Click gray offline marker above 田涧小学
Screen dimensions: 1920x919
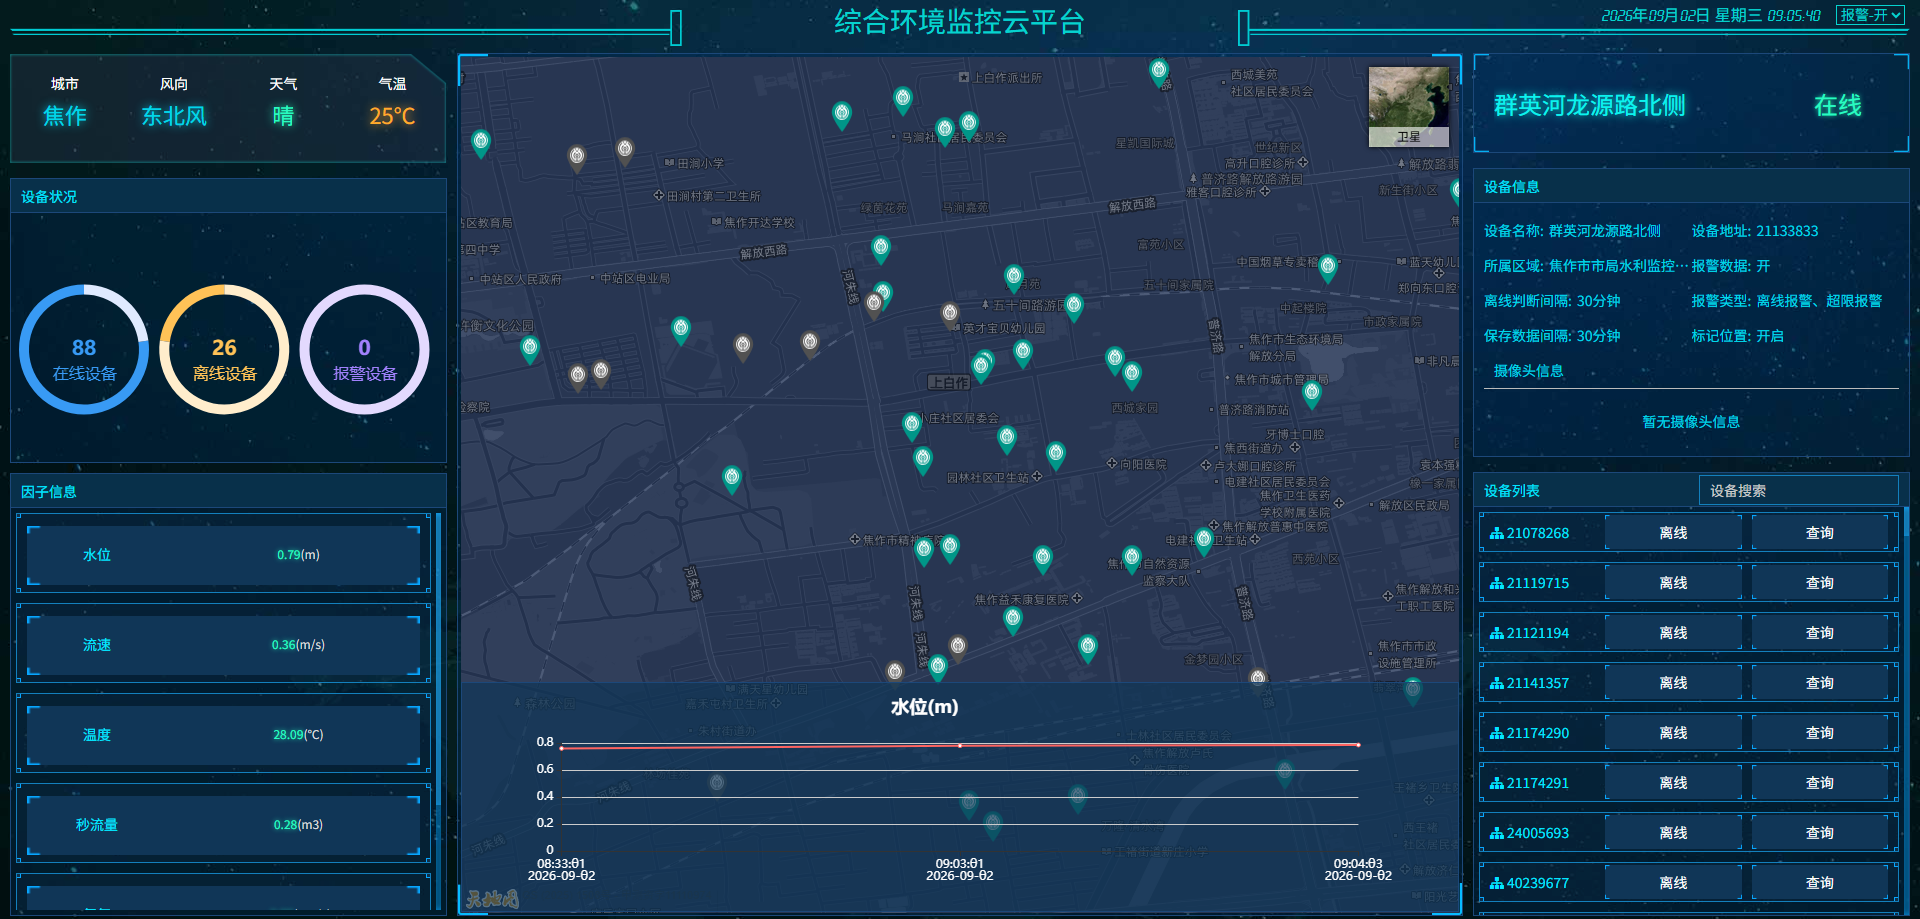click(x=625, y=151)
